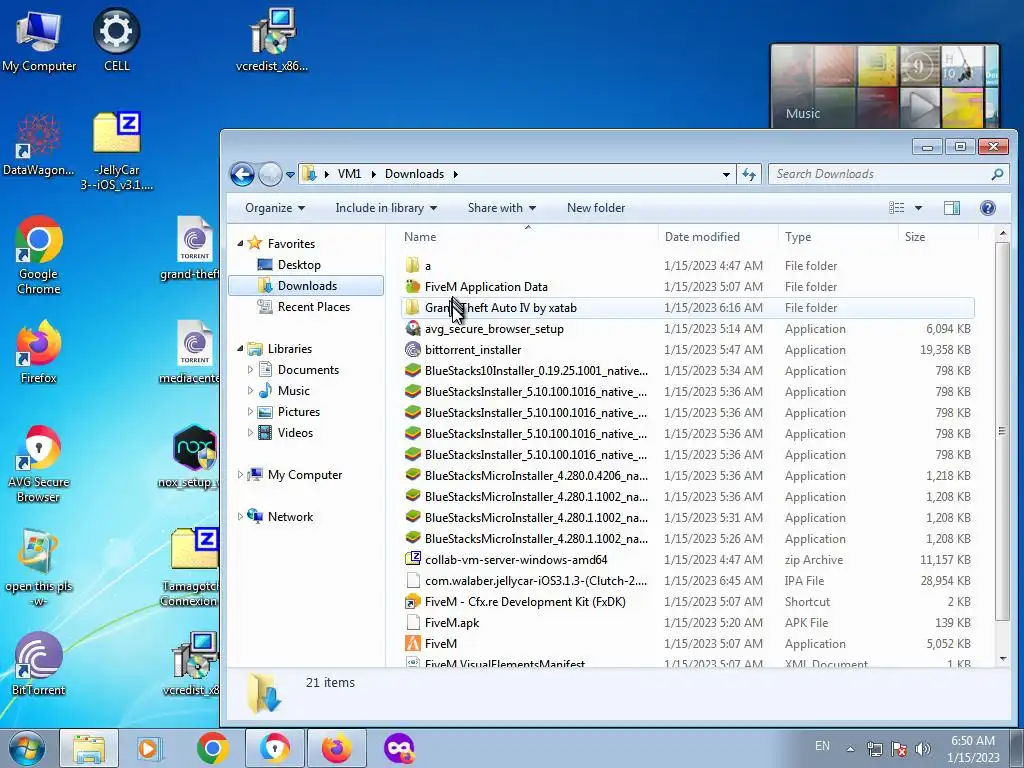Select the FiveM application with orange icon

pyautogui.click(x=441, y=643)
